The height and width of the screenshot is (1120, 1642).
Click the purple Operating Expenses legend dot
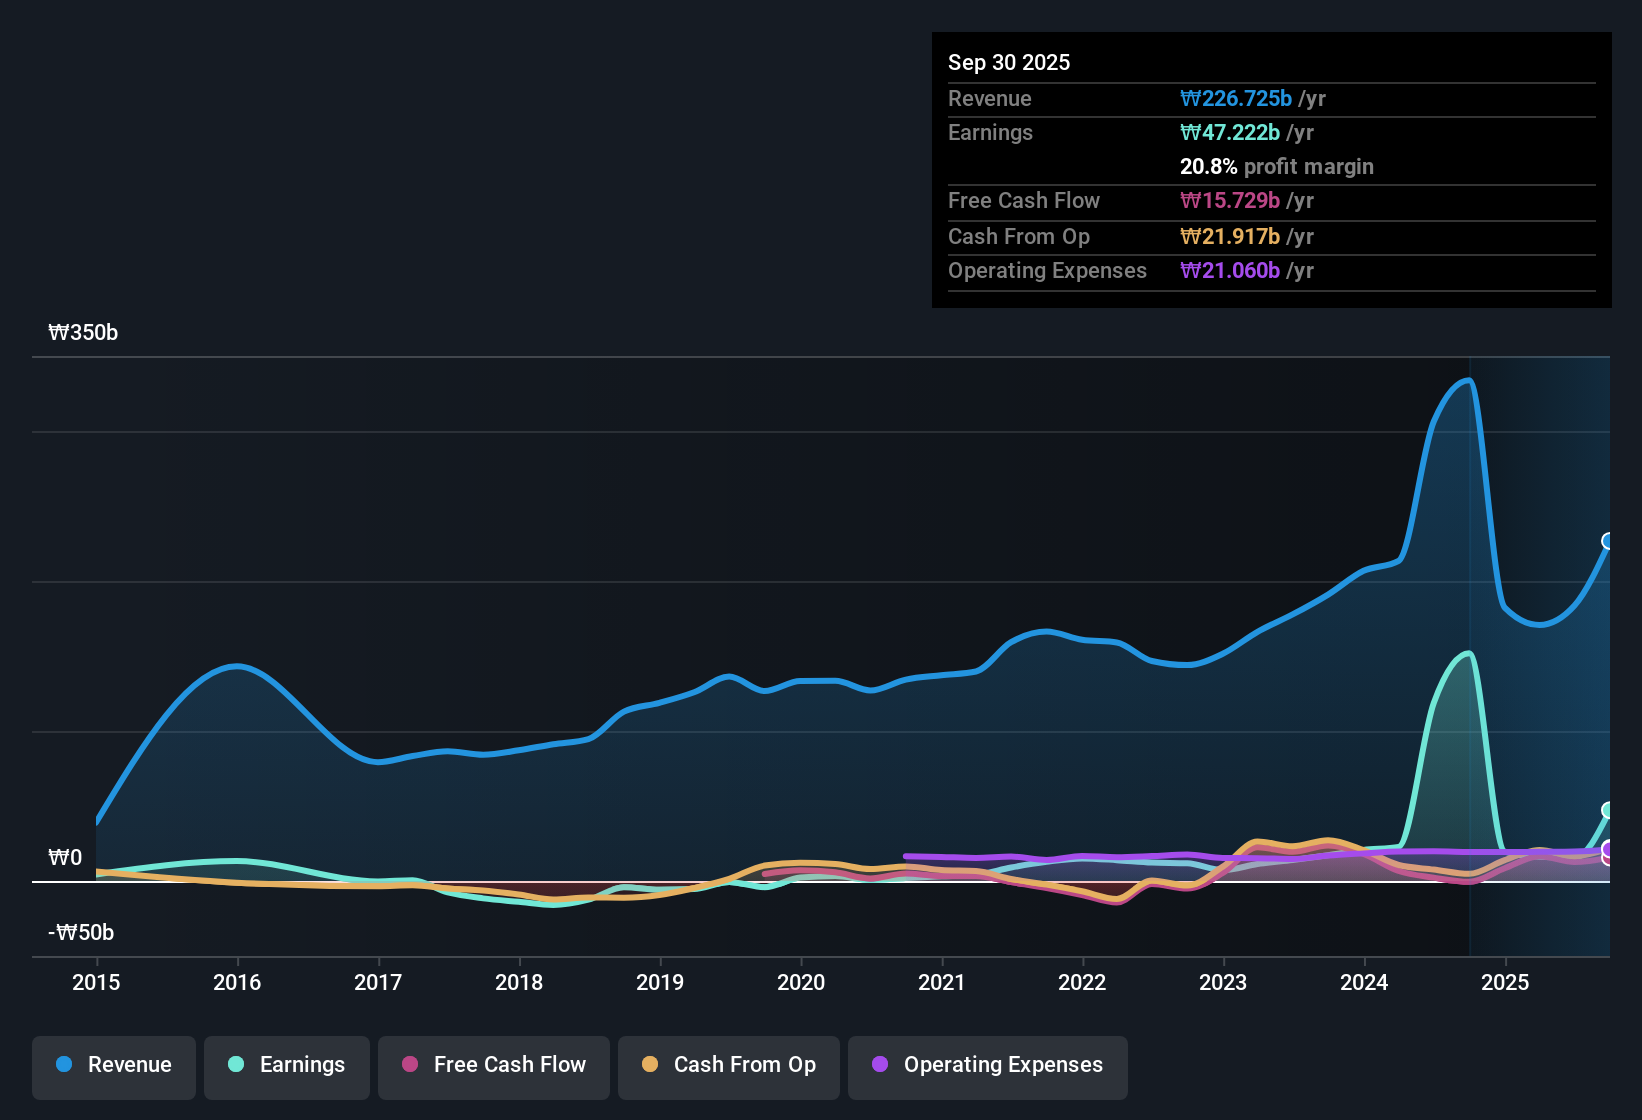point(880,1065)
